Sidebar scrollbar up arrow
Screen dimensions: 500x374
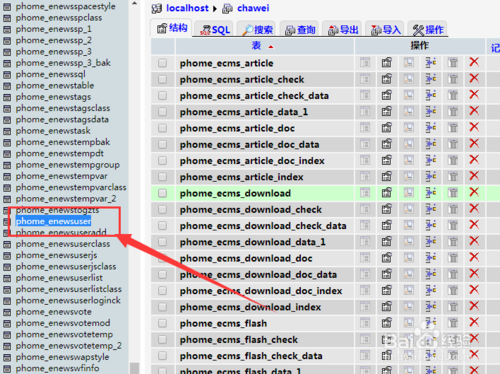pyautogui.click(x=134, y=3)
